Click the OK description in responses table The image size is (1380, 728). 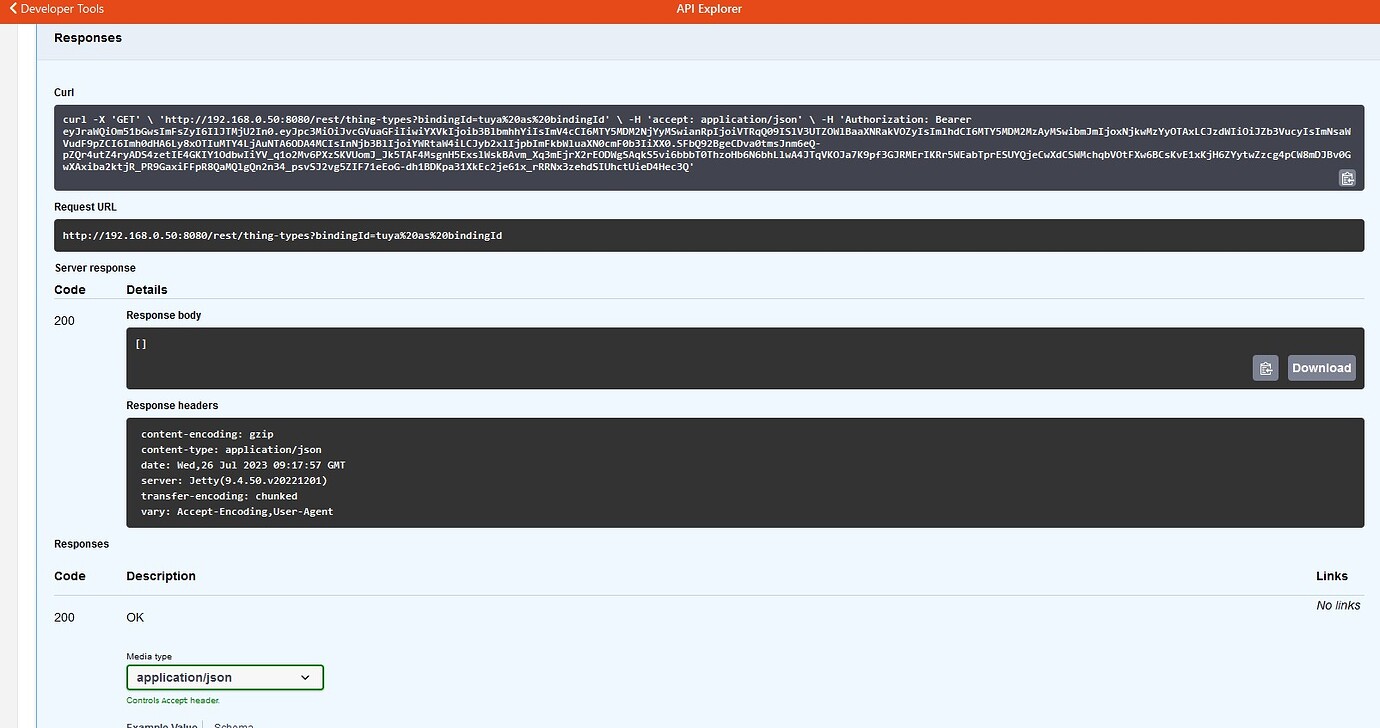click(134, 617)
